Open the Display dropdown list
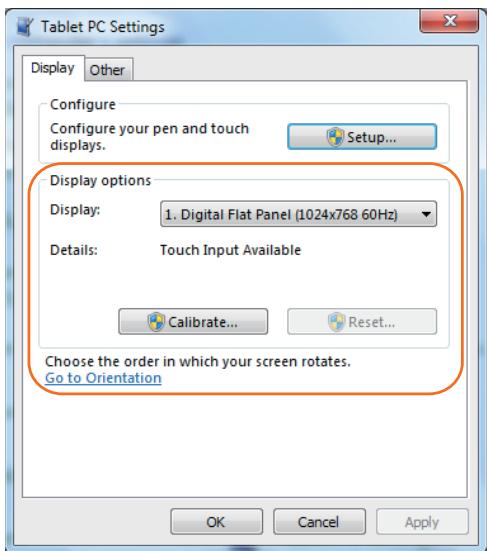The height and width of the screenshot is (551, 487). click(x=298, y=214)
